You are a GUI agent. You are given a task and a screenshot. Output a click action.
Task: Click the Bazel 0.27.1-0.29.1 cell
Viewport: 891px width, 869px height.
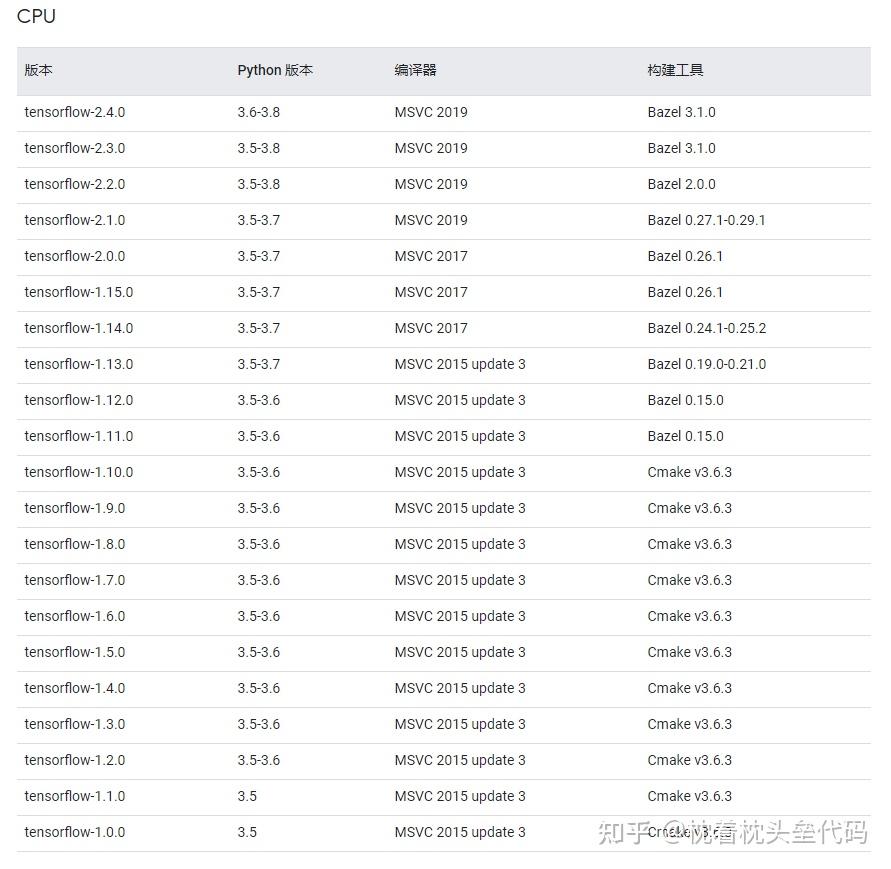coord(704,220)
